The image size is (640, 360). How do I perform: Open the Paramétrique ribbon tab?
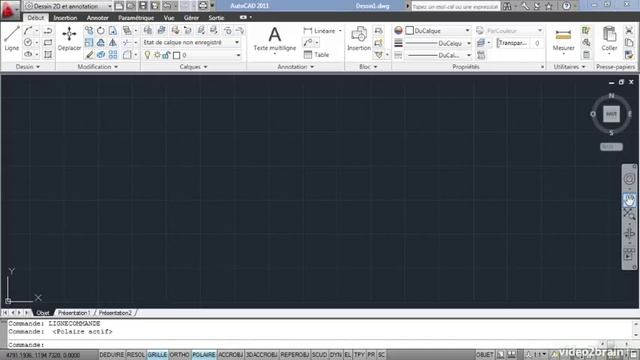pyautogui.click(x=136, y=18)
